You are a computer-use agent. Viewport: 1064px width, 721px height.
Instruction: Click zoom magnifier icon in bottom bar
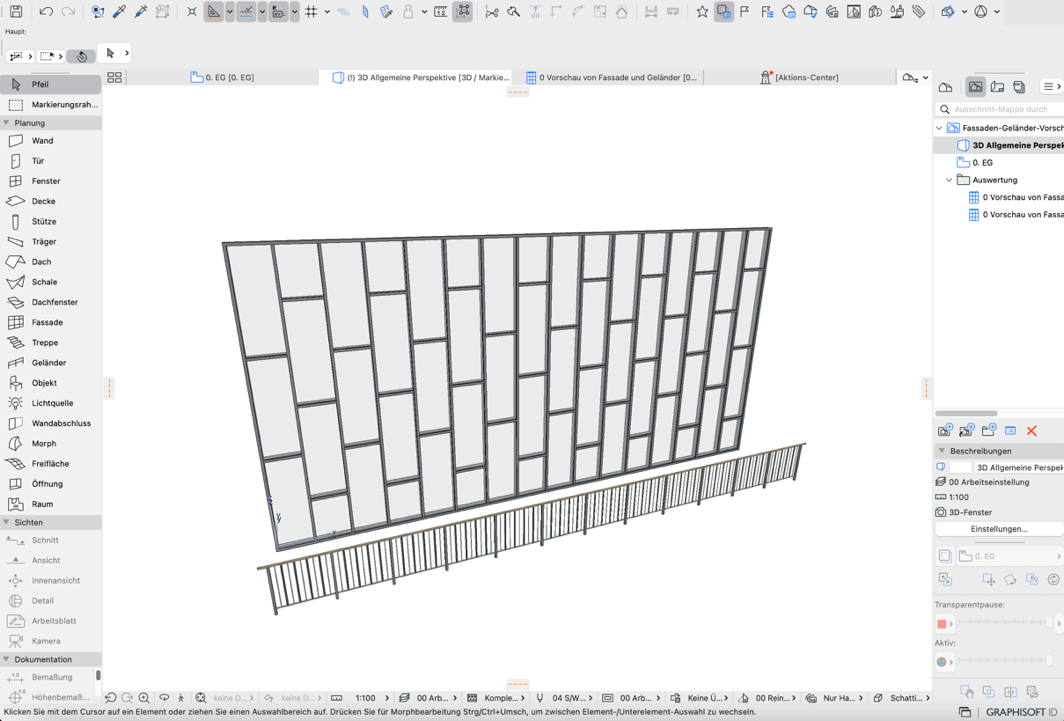pyautogui.click(x=144, y=697)
